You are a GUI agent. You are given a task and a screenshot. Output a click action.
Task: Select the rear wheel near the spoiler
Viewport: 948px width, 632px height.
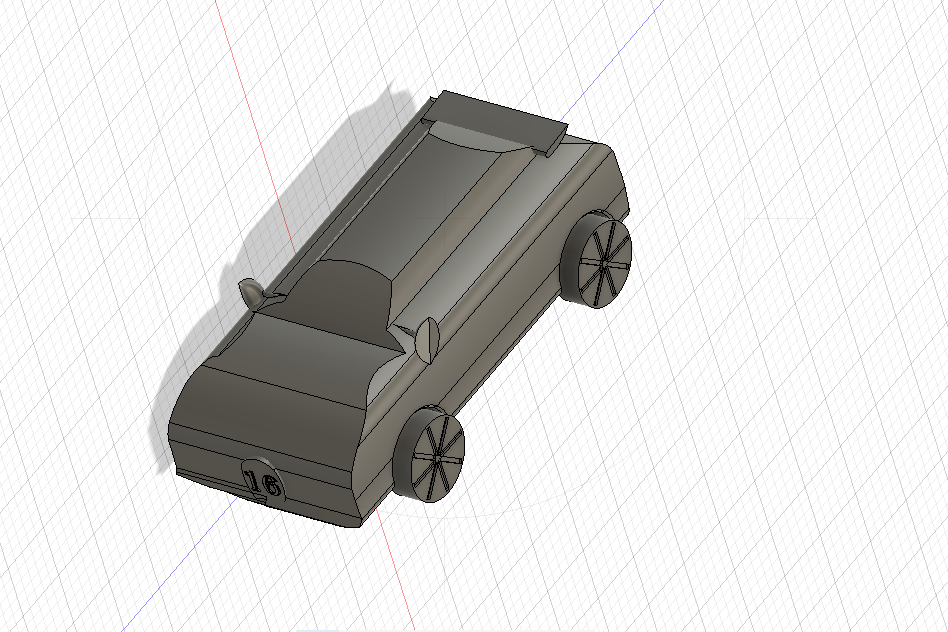pyautogui.click(x=597, y=260)
